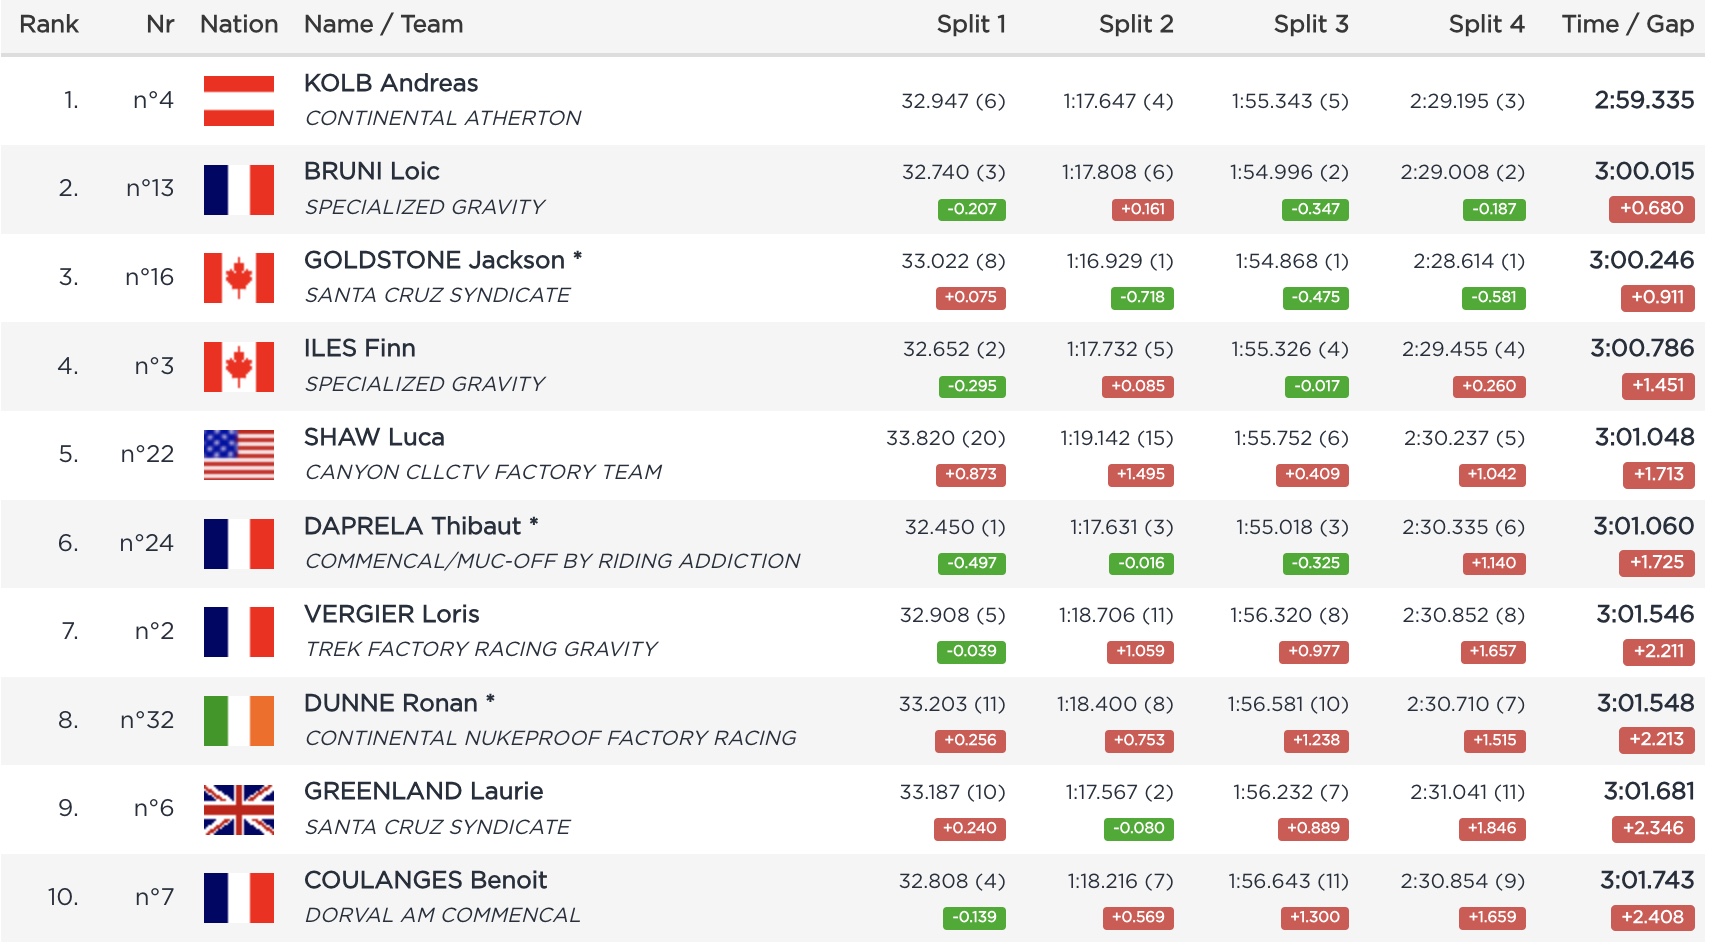The image size is (1718, 946).
Task: Click the Nation column header
Action: click(x=239, y=25)
